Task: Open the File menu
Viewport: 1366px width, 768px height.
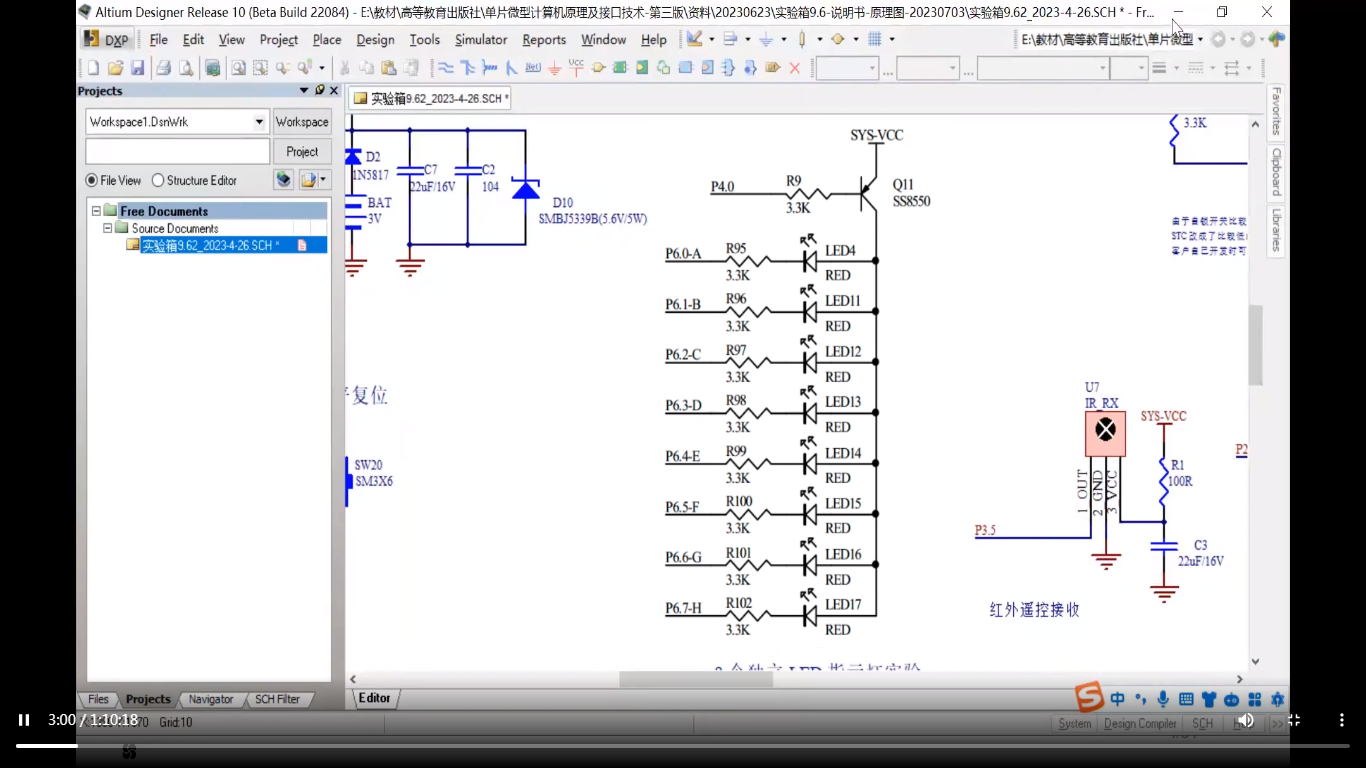Action: point(158,40)
